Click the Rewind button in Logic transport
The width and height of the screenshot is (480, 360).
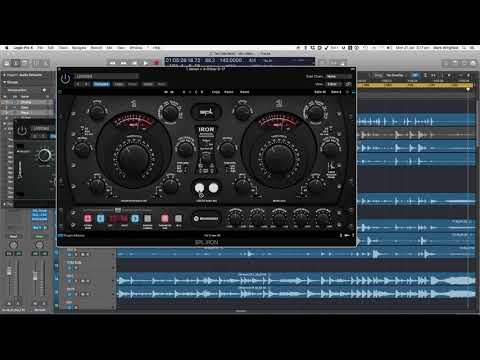(x=113, y=63)
